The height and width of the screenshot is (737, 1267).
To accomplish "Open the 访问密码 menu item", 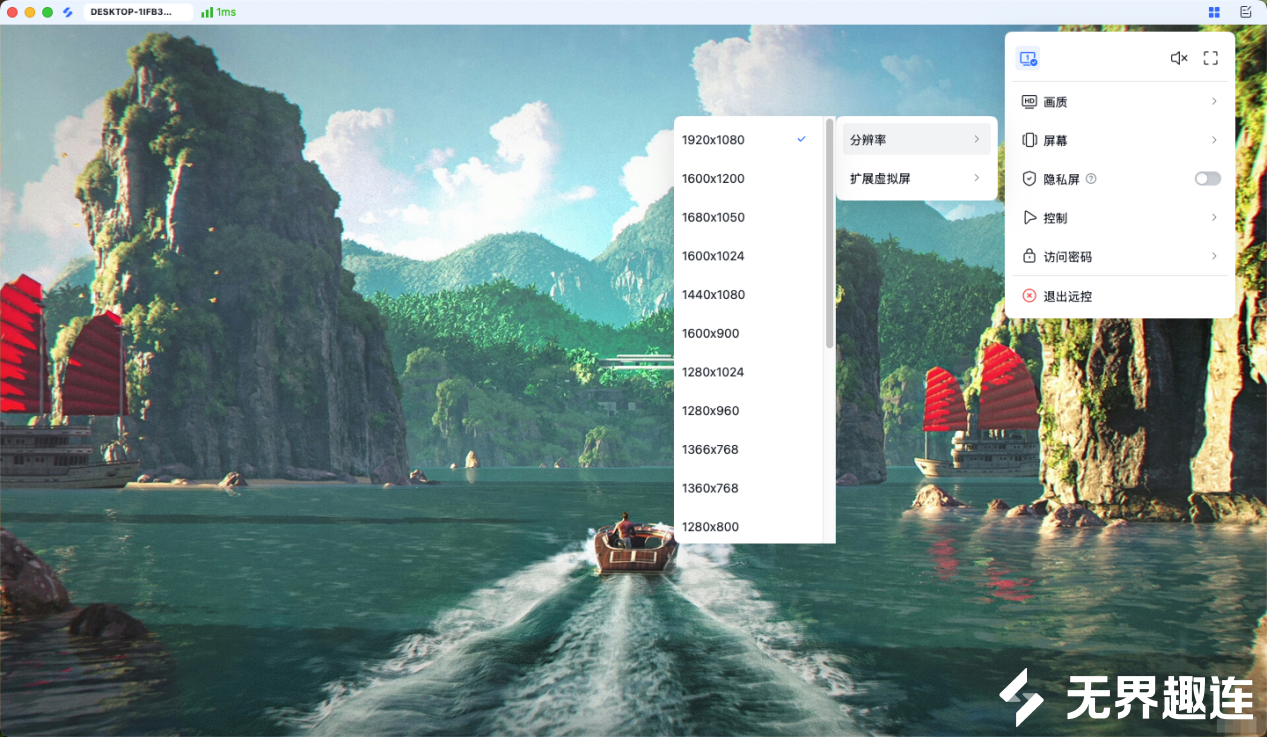I will (1120, 256).
